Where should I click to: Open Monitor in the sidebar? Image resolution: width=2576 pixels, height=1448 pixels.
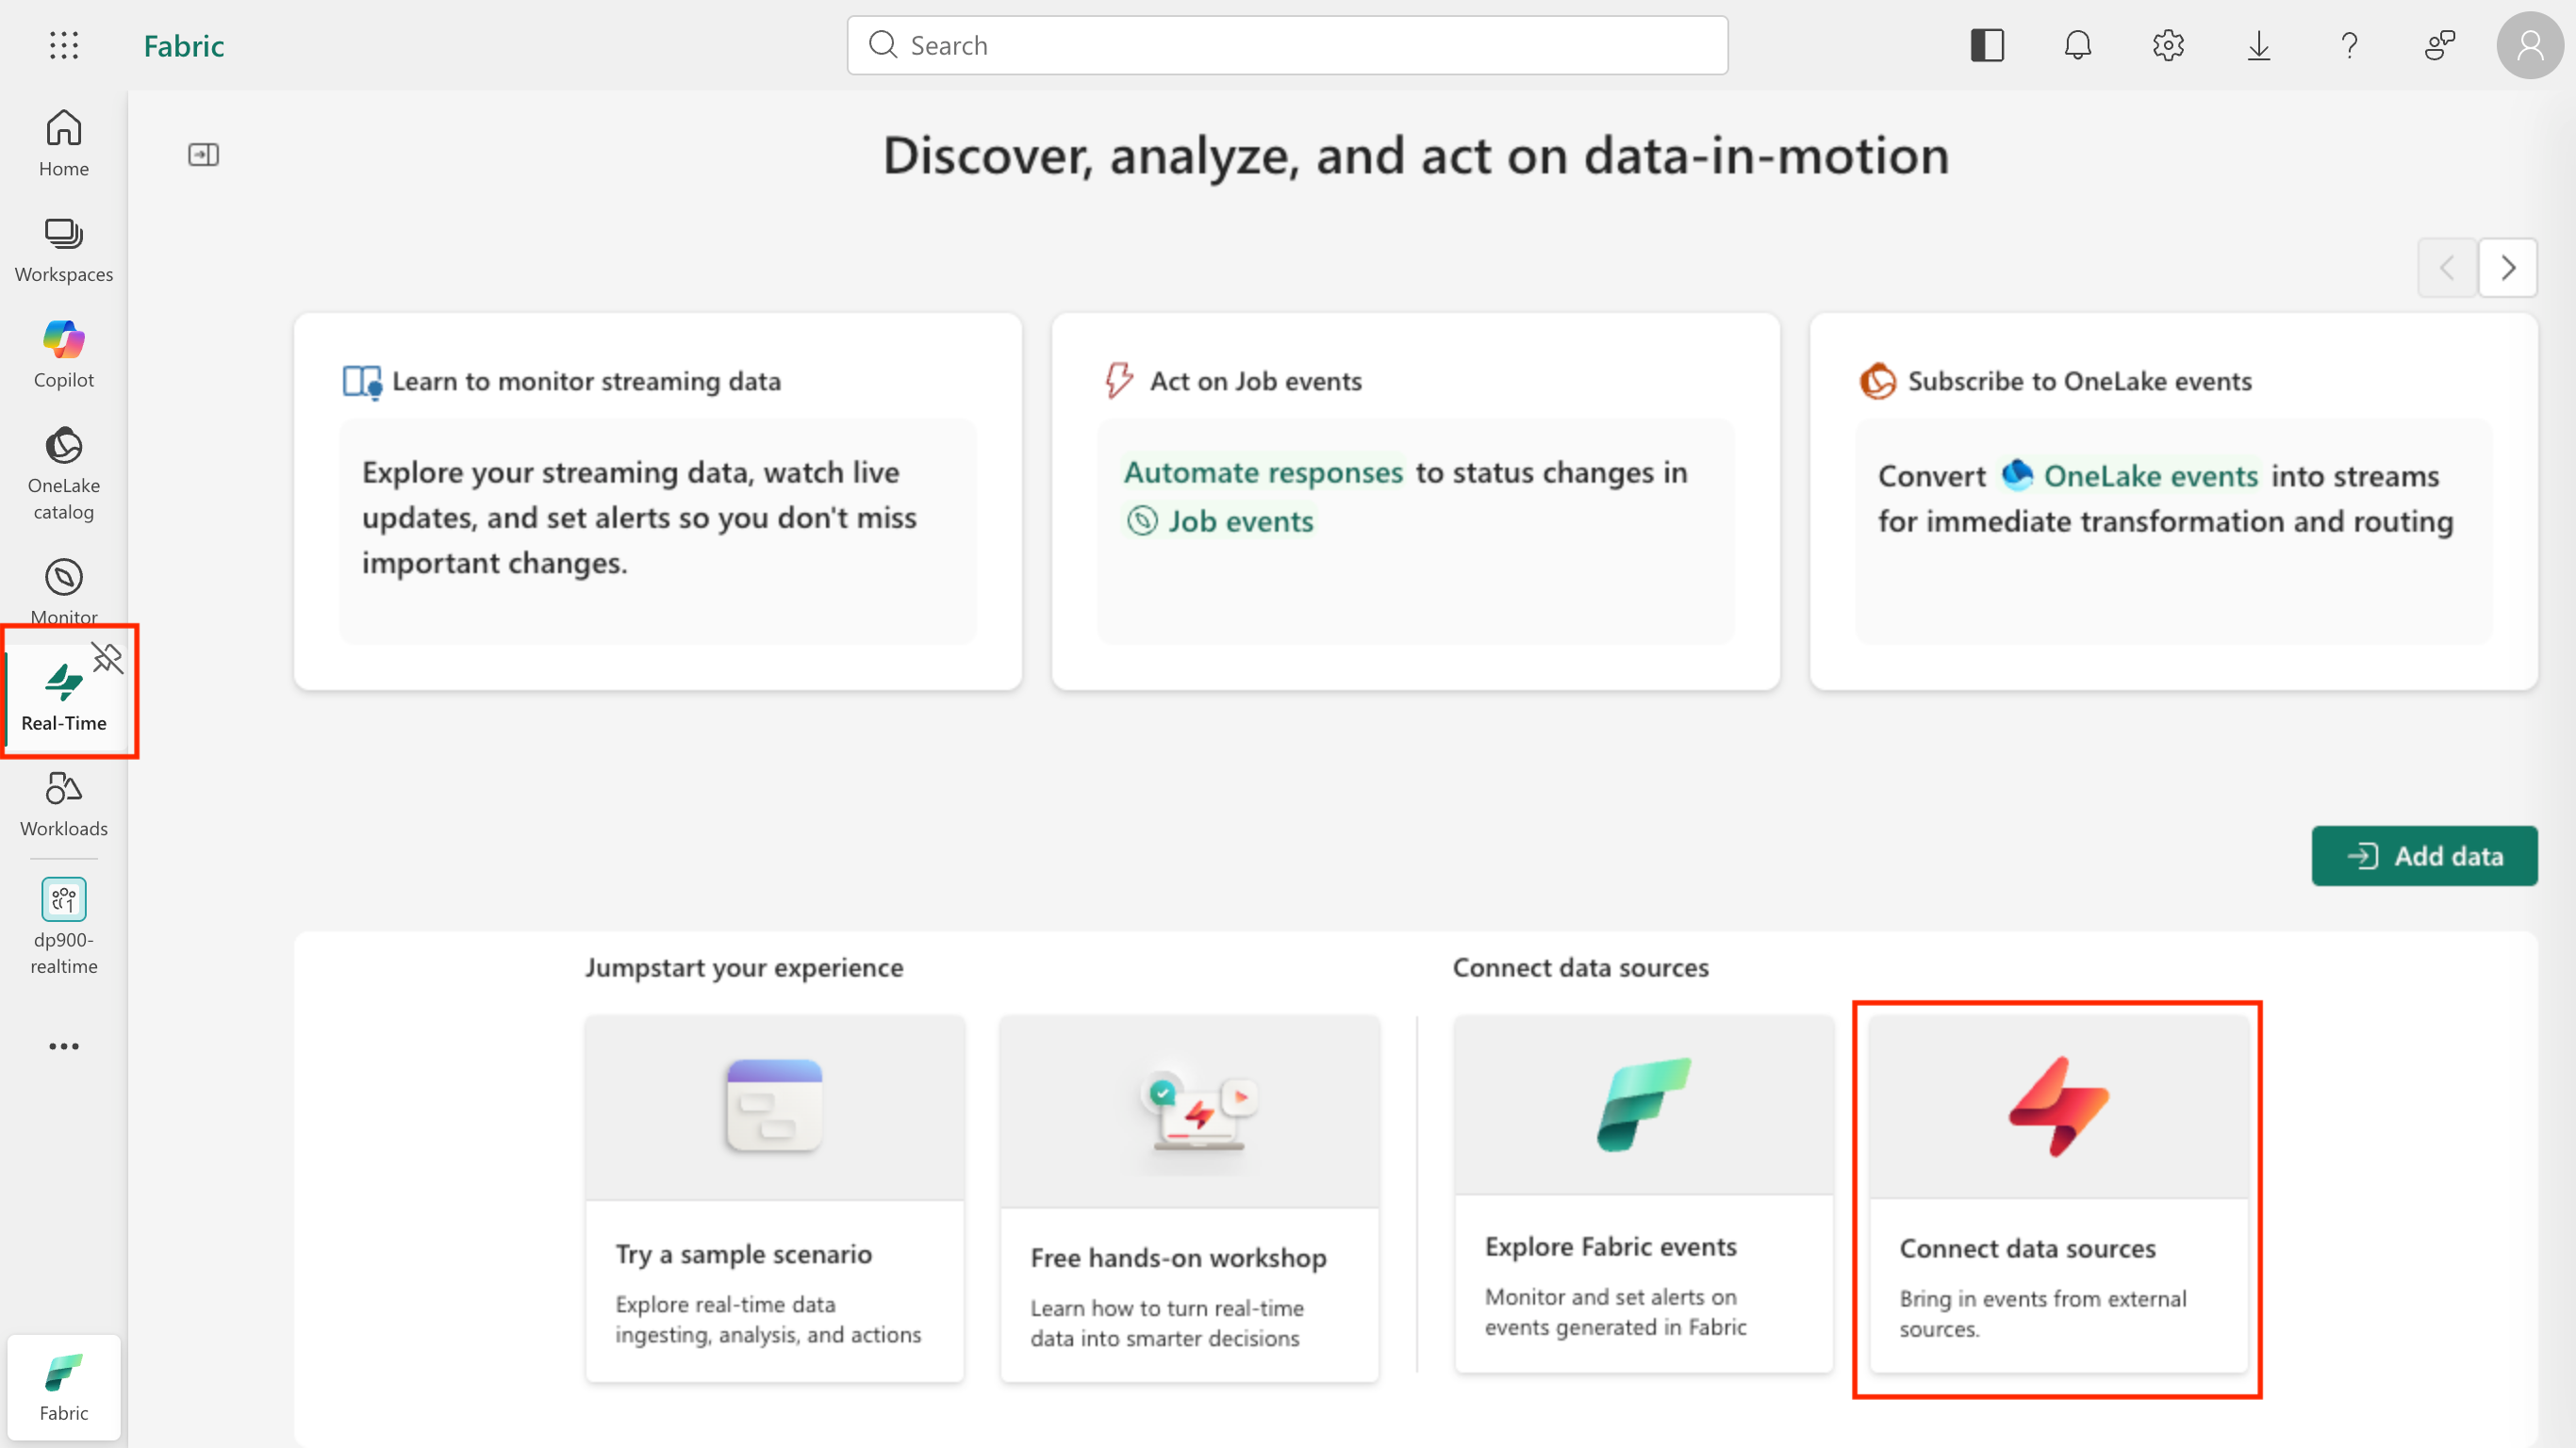[64, 591]
